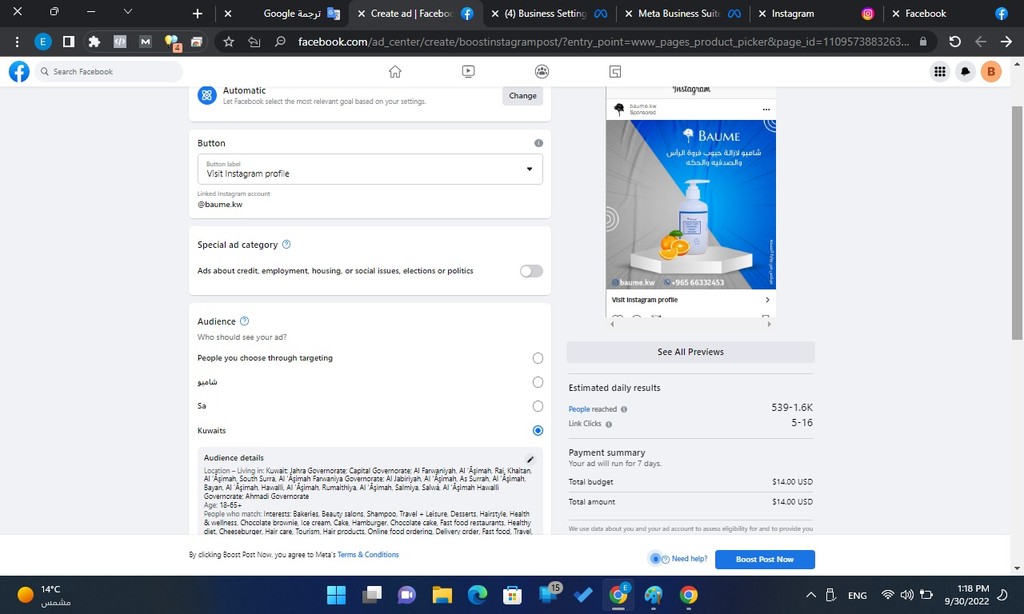Click Boost Post Now
Viewport: 1024px width, 614px height.
pyautogui.click(x=765, y=559)
